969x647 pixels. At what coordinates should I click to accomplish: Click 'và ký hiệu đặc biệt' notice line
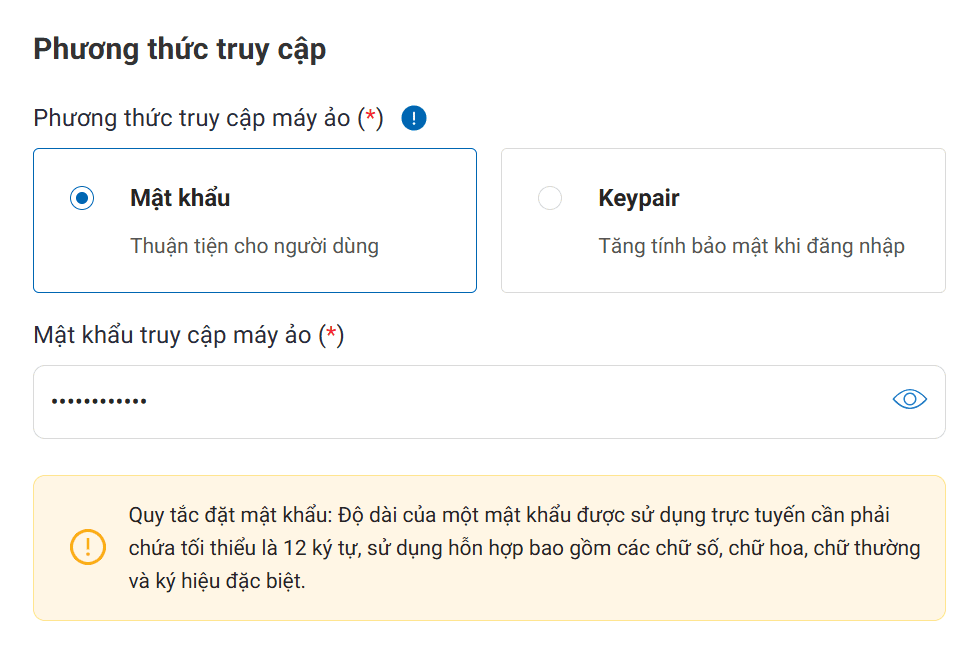pyautogui.click(x=217, y=581)
